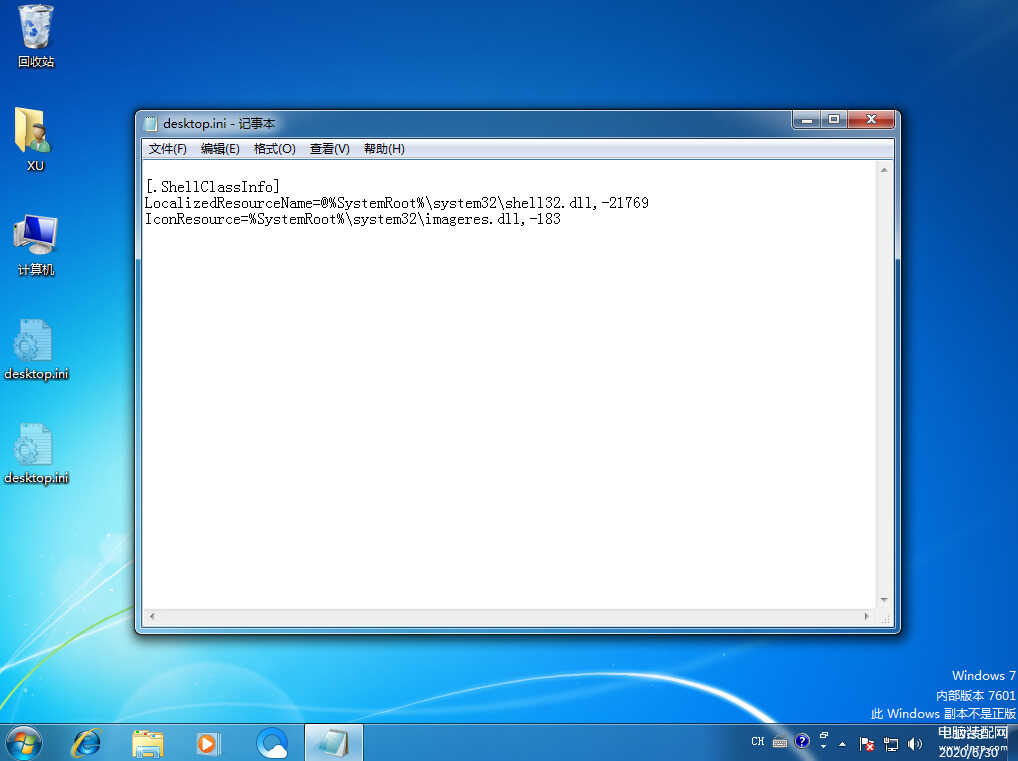Launch Windows Media Player from the taskbar

[208, 743]
